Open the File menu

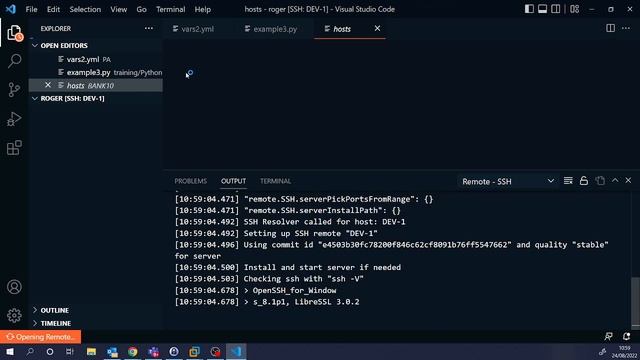[x=31, y=9]
